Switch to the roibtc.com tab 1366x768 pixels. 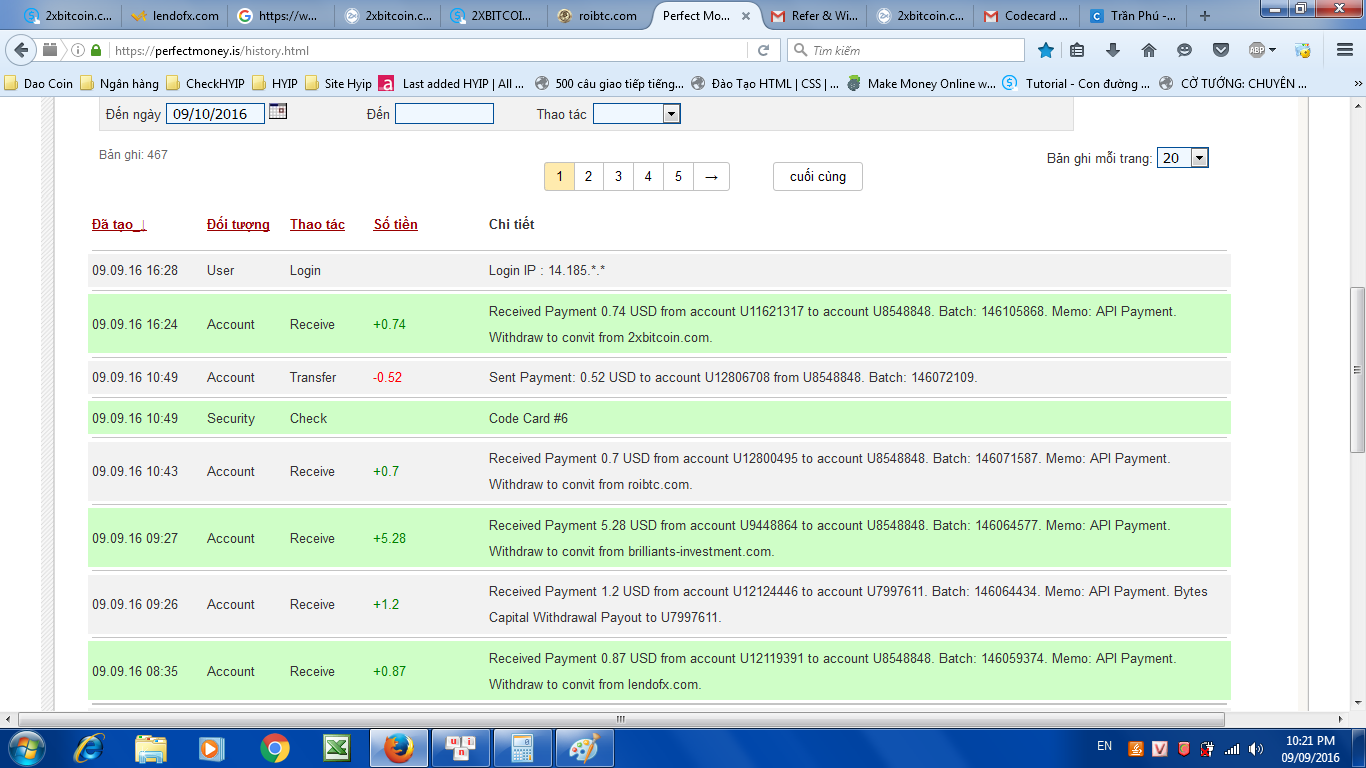click(601, 16)
